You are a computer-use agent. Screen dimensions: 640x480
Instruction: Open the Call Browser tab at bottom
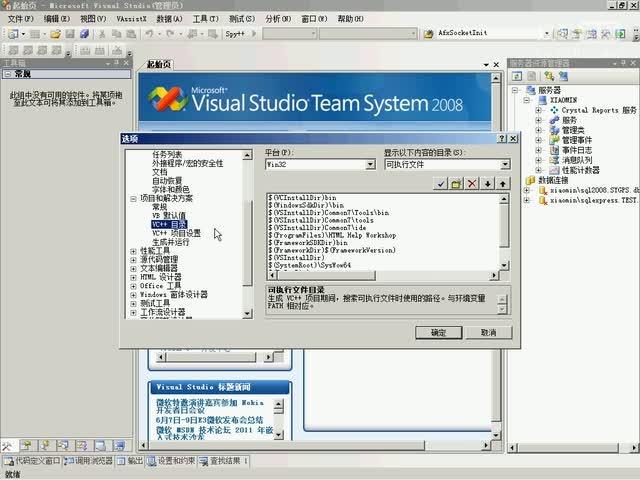(89, 461)
